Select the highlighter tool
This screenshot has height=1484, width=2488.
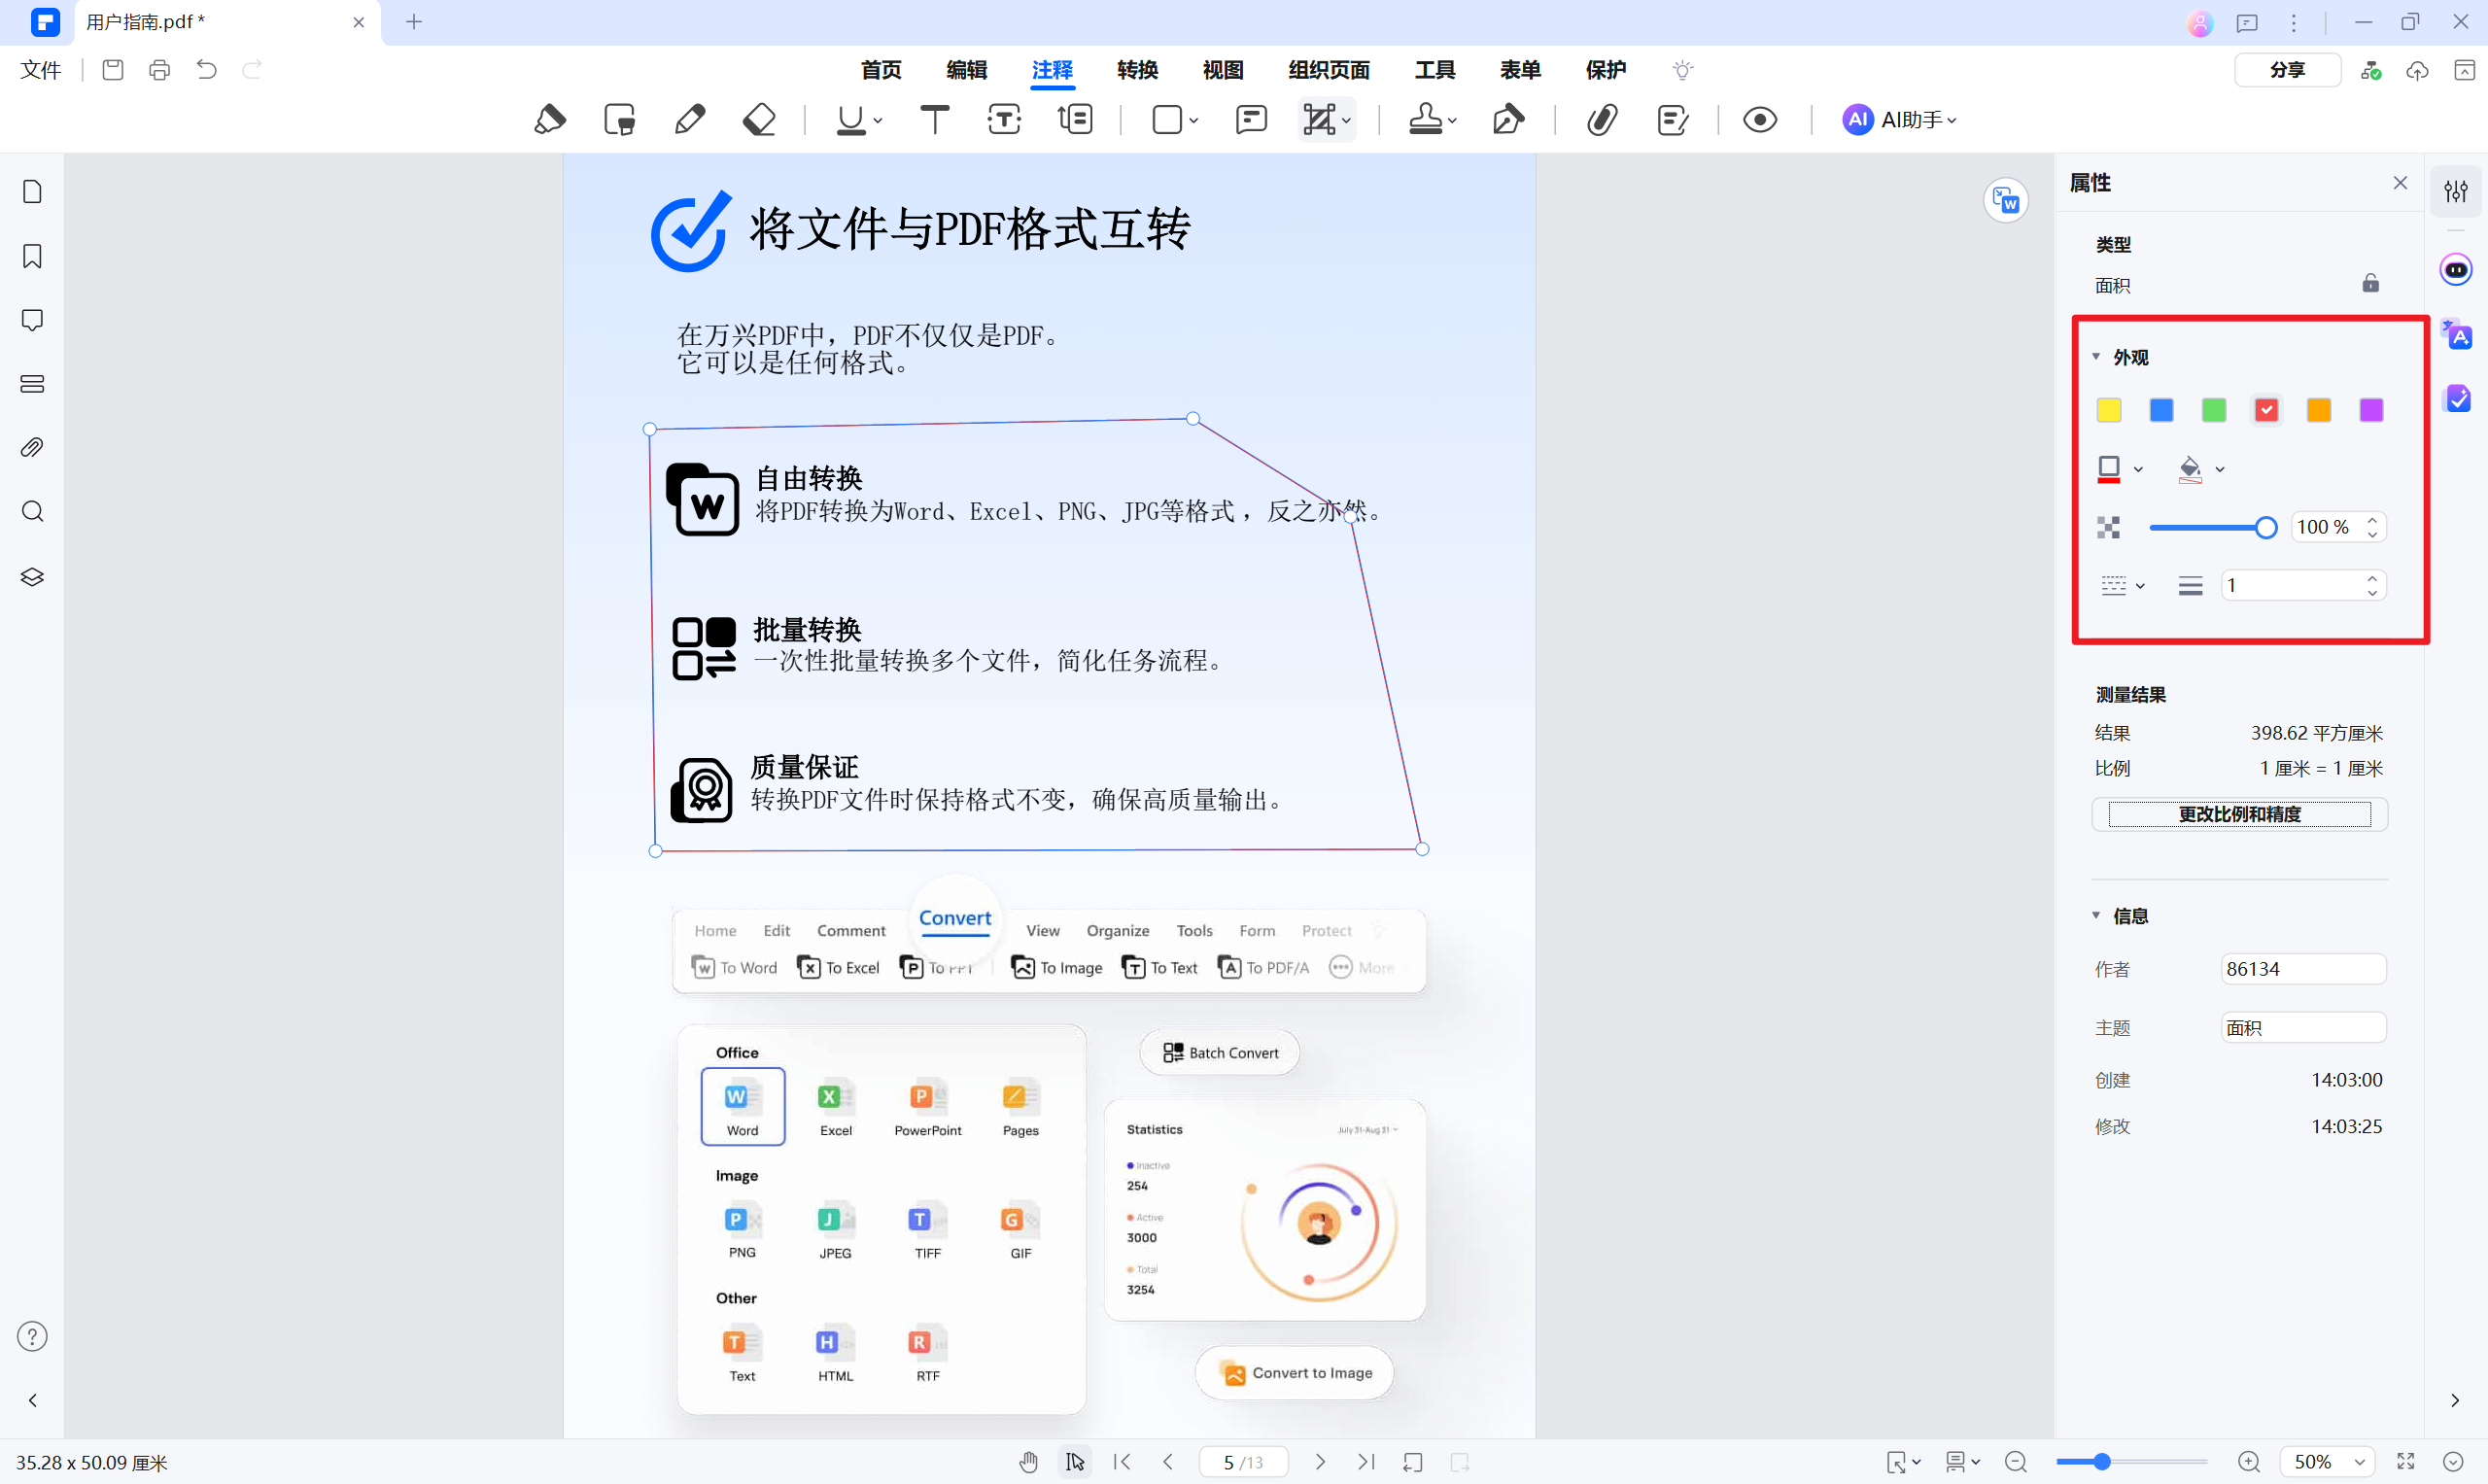[x=551, y=118]
